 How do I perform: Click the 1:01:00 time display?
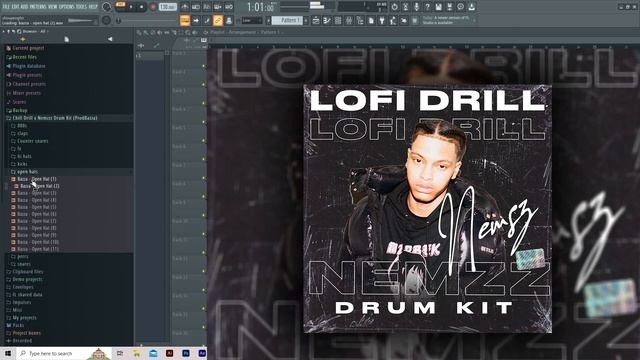pos(260,7)
